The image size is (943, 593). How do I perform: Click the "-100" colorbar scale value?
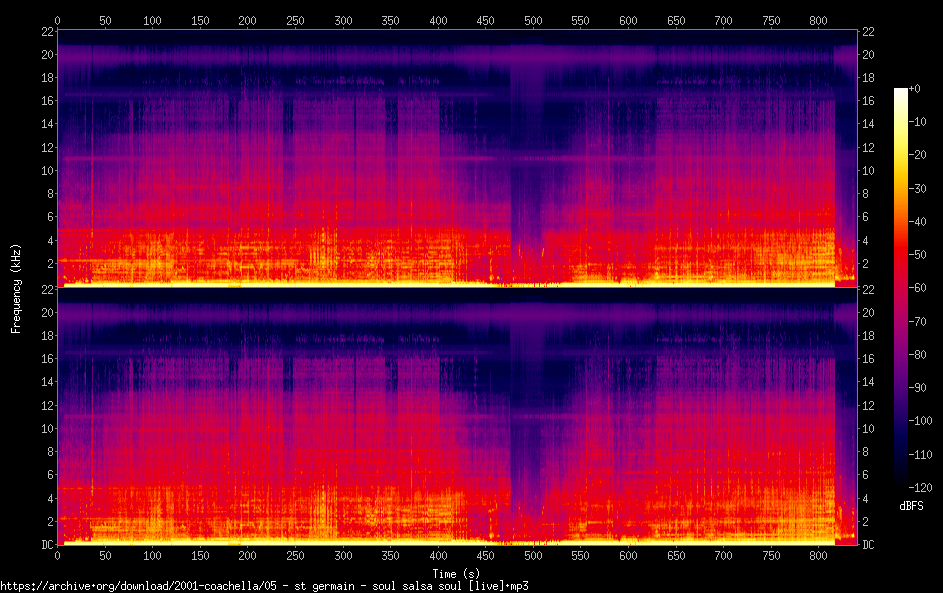click(x=920, y=421)
